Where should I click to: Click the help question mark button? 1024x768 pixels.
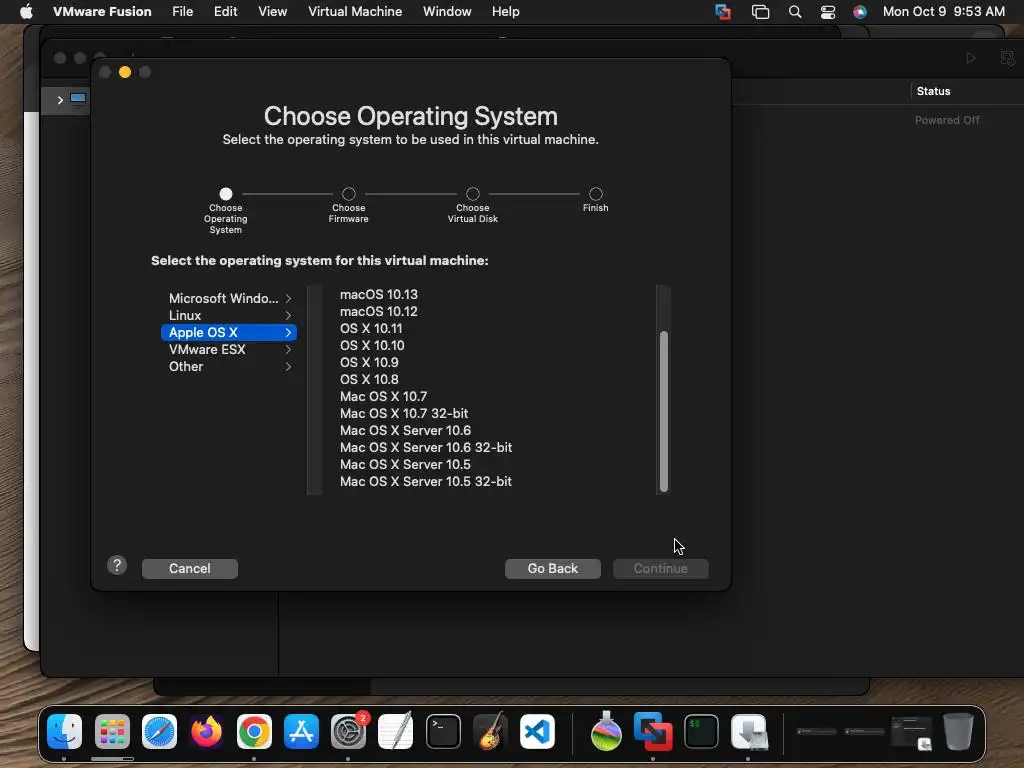(x=117, y=565)
